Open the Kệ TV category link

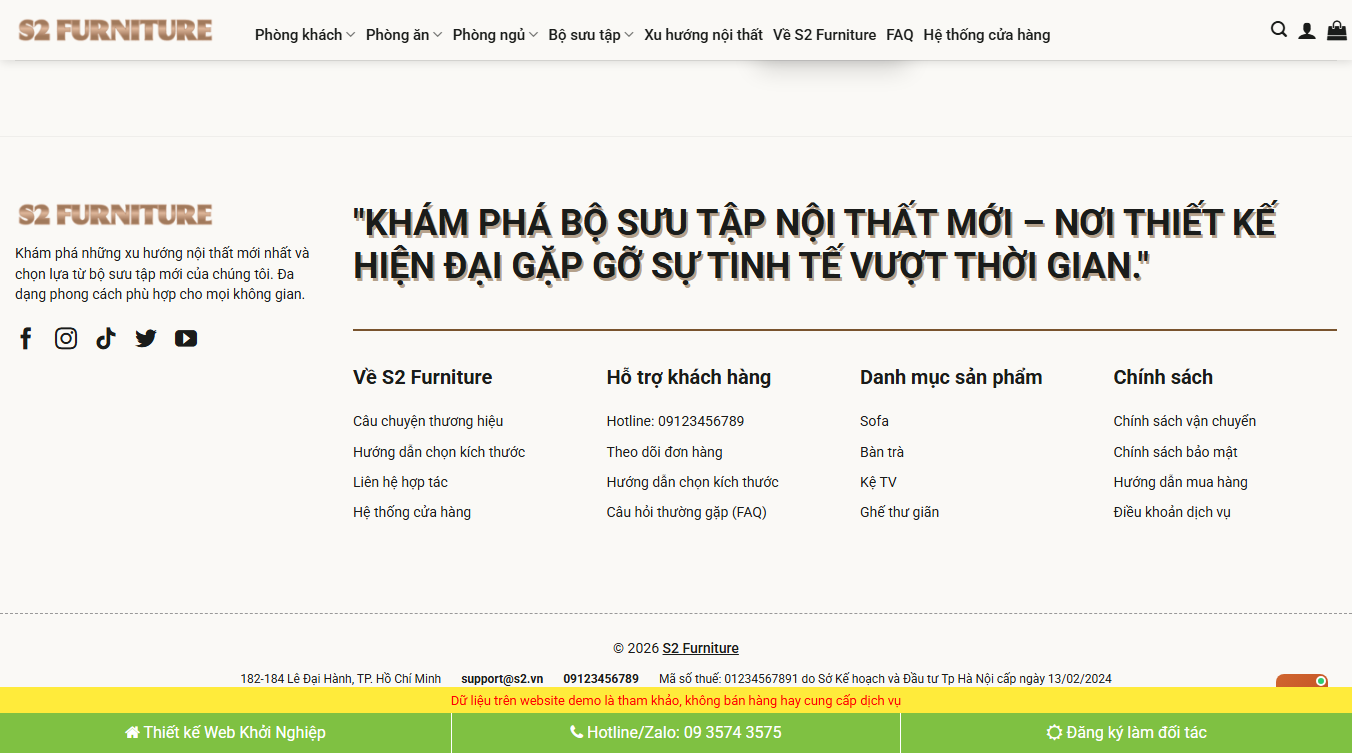point(878,482)
